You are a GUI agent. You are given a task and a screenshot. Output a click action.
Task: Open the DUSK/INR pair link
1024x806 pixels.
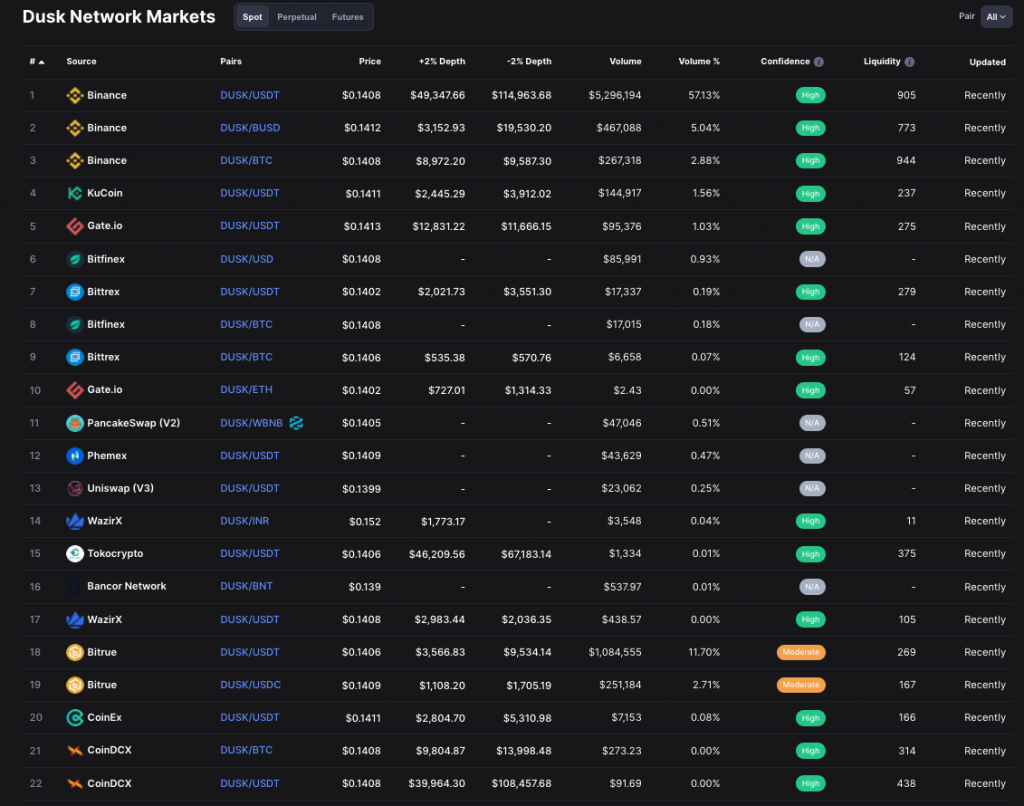coord(244,521)
